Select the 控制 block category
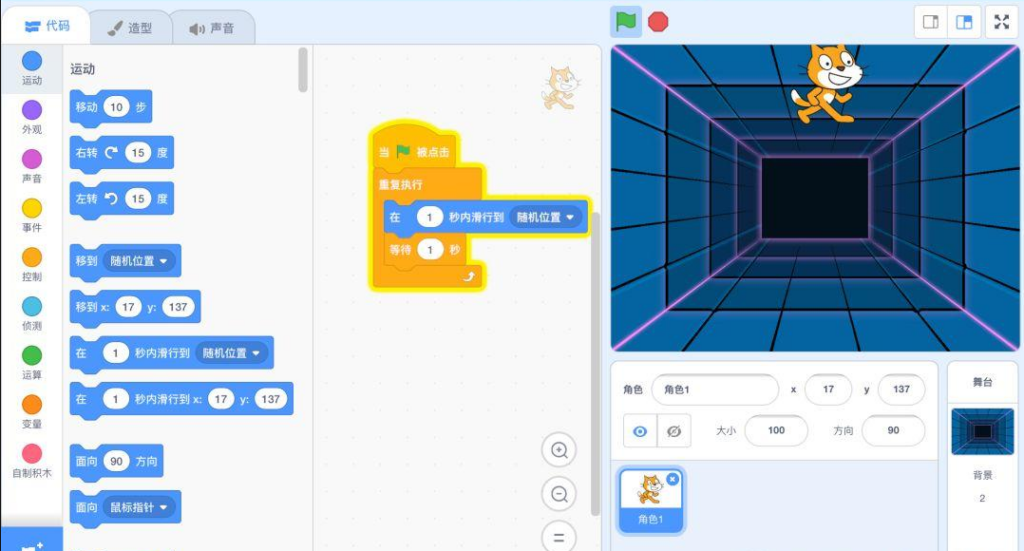1024x551 pixels. [32, 258]
